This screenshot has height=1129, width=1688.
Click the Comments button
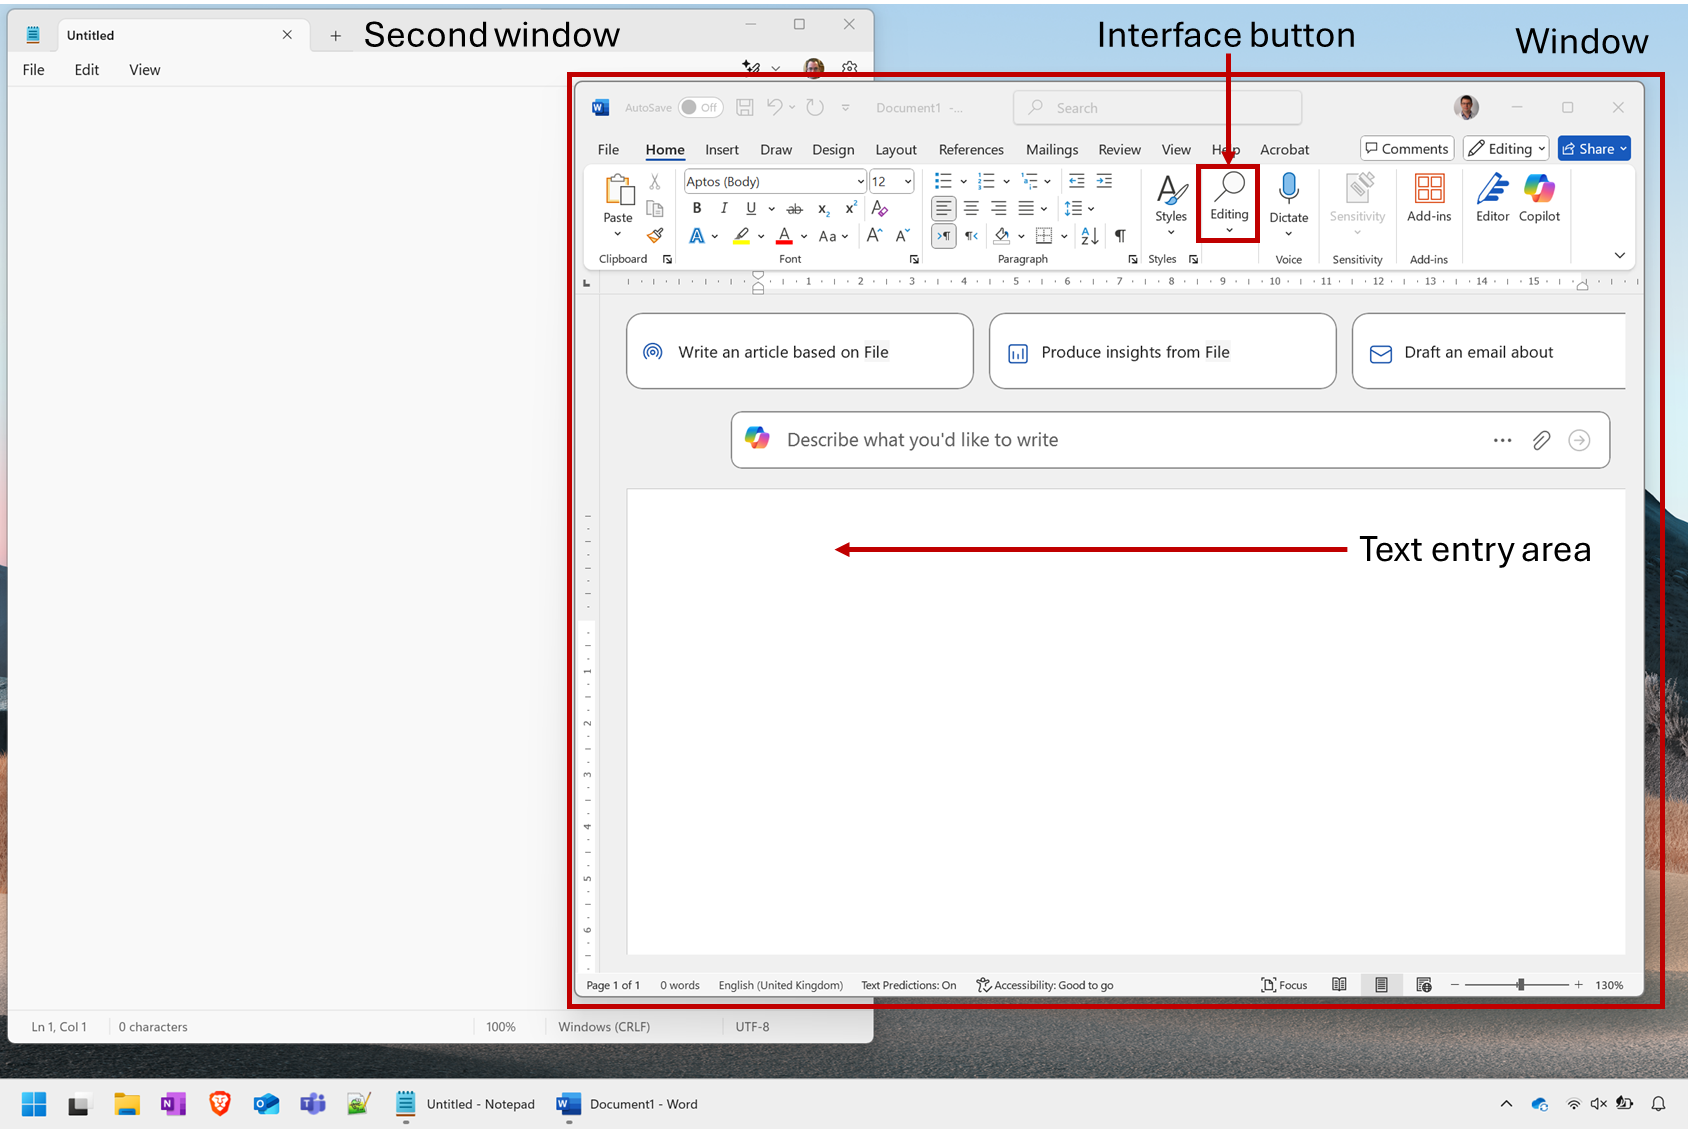click(1406, 149)
